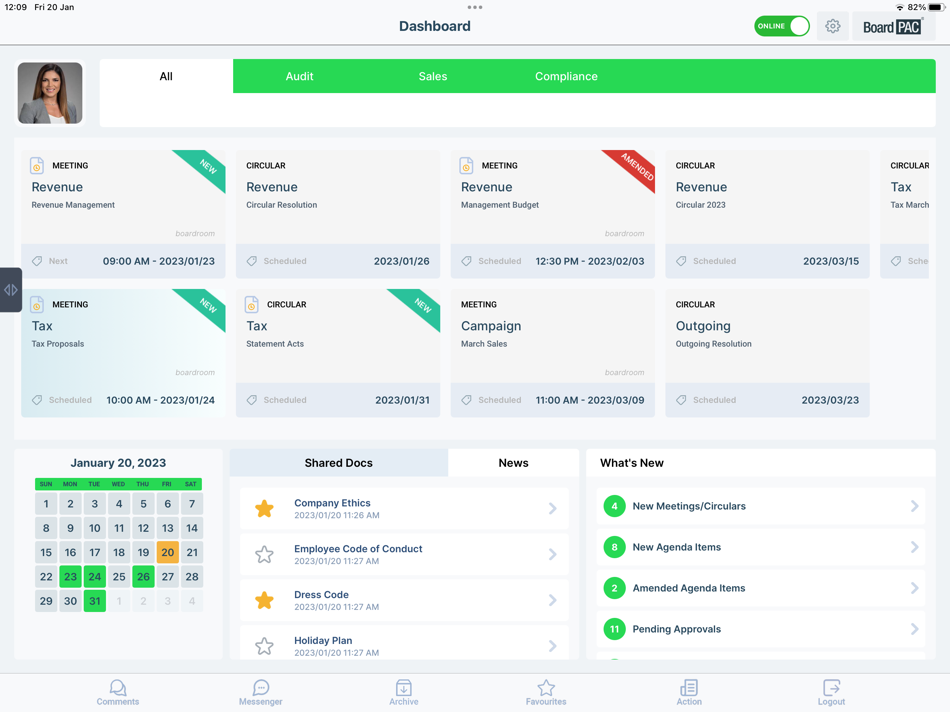Open the Comments panel
The height and width of the screenshot is (712, 950).
(118, 692)
